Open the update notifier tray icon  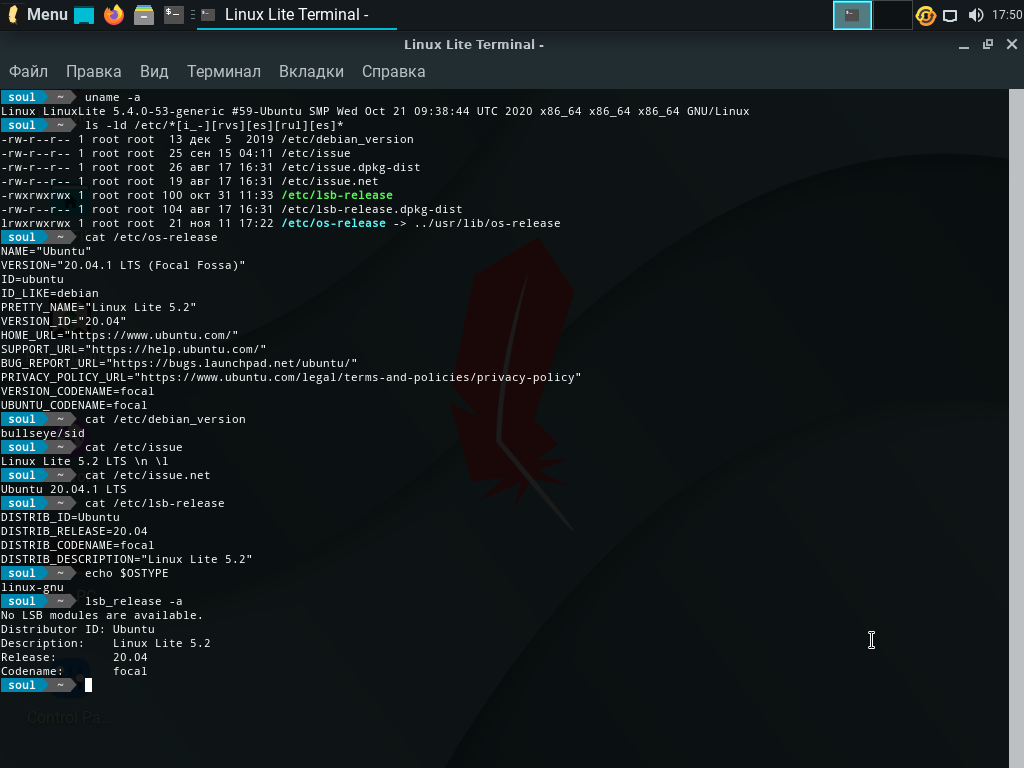(x=925, y=15)
